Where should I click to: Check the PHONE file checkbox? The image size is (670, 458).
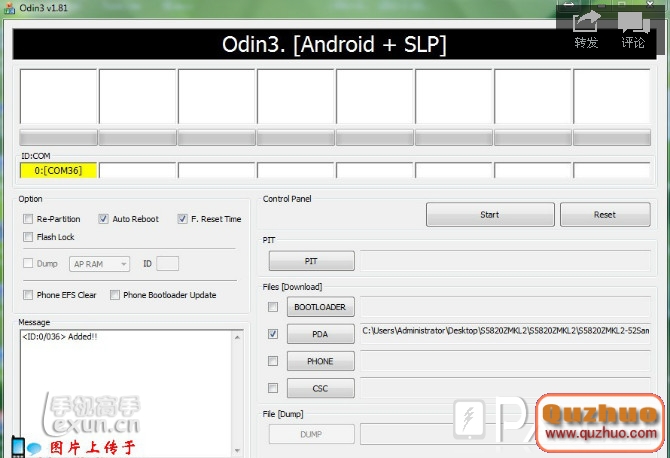click(x=273, y=361)
